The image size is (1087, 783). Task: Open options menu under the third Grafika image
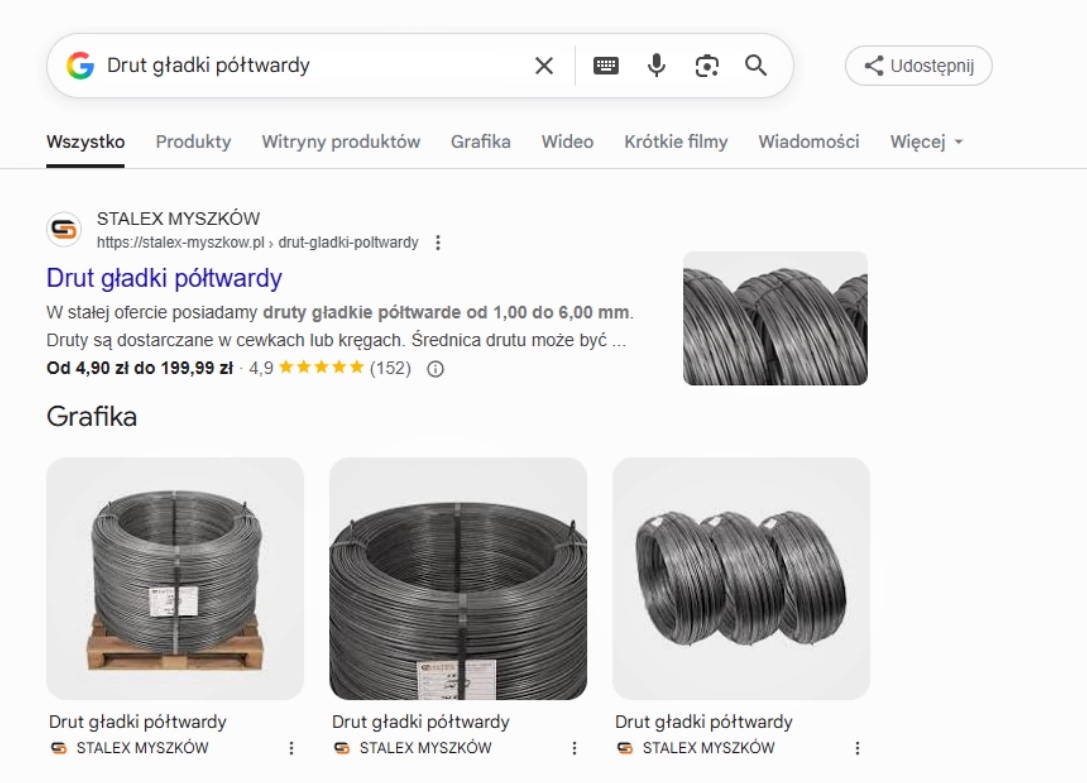[857, 748]
